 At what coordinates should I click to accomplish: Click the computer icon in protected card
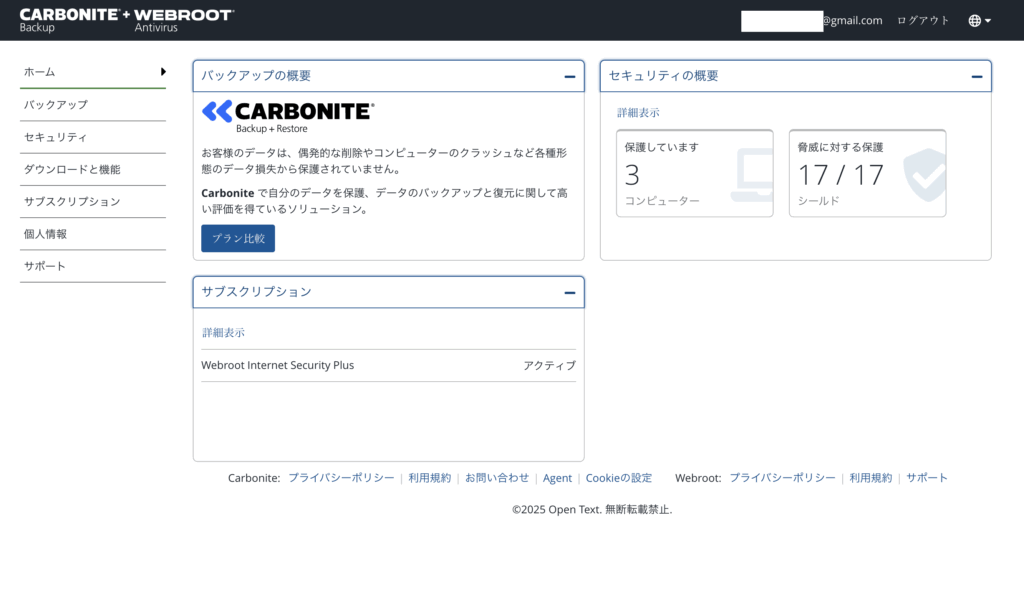point(752,173)
